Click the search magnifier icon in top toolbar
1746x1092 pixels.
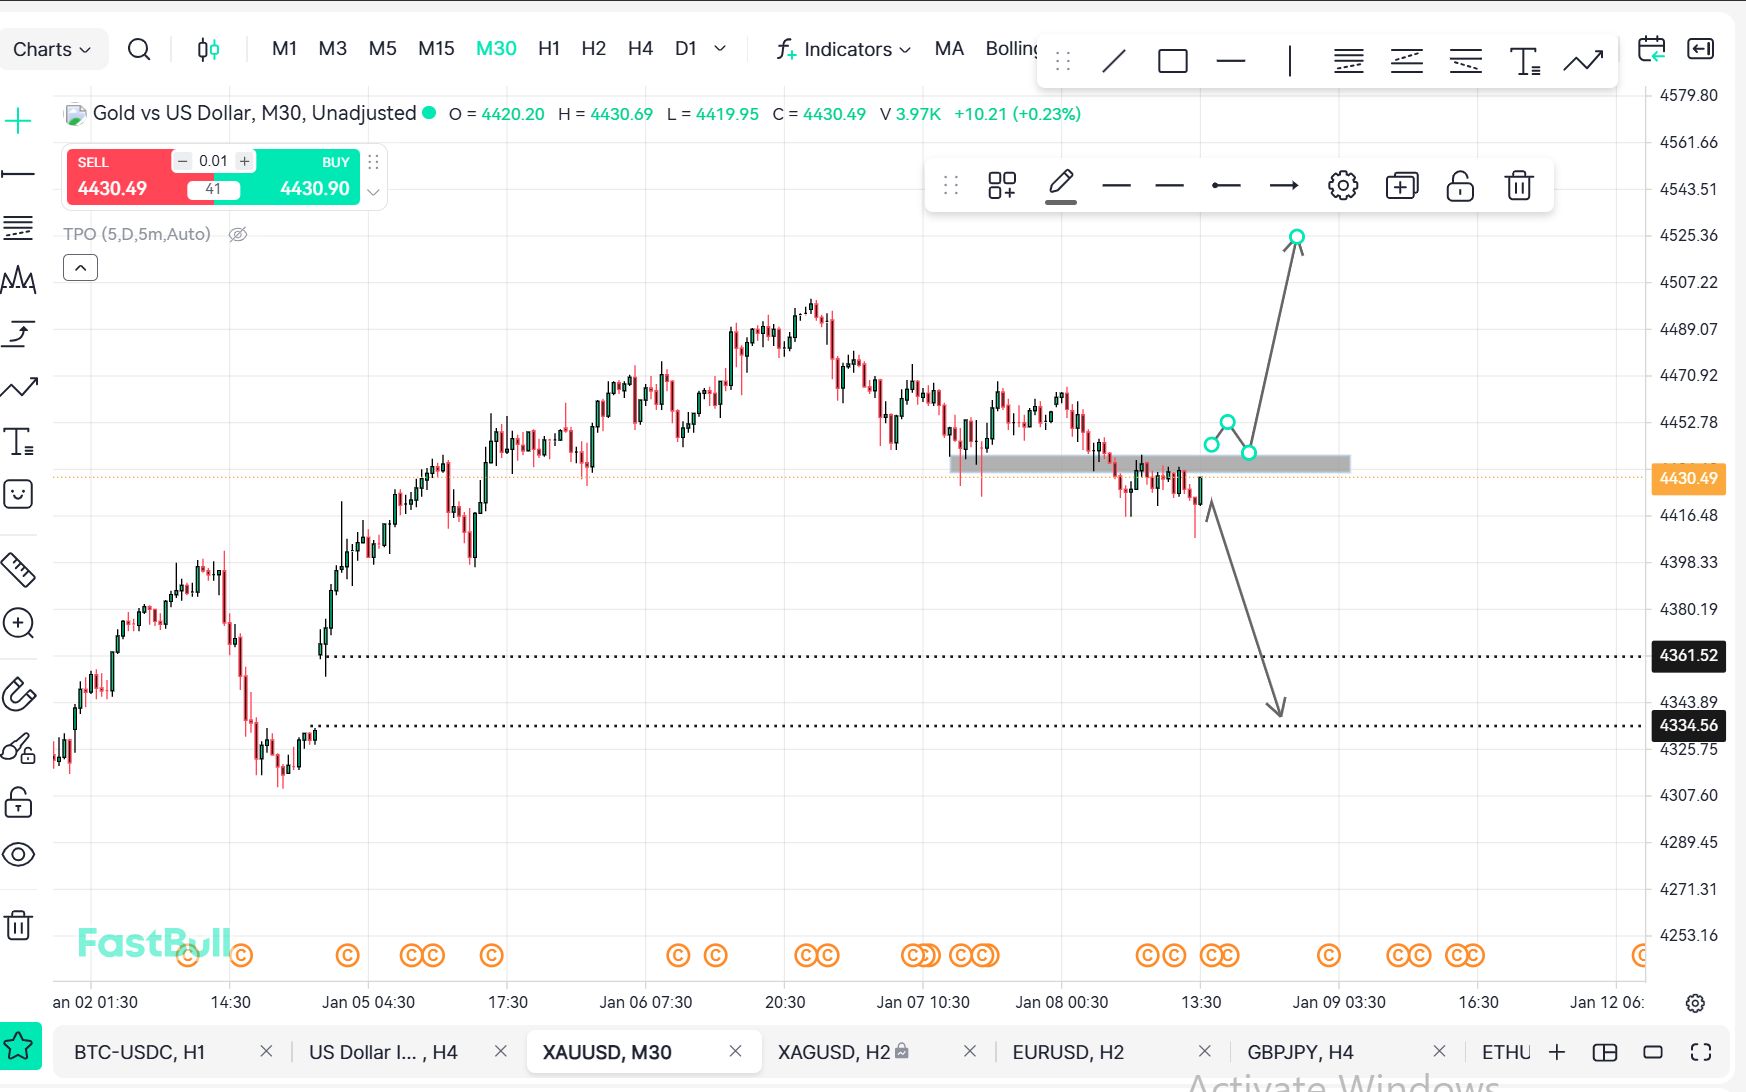[139, 49]
